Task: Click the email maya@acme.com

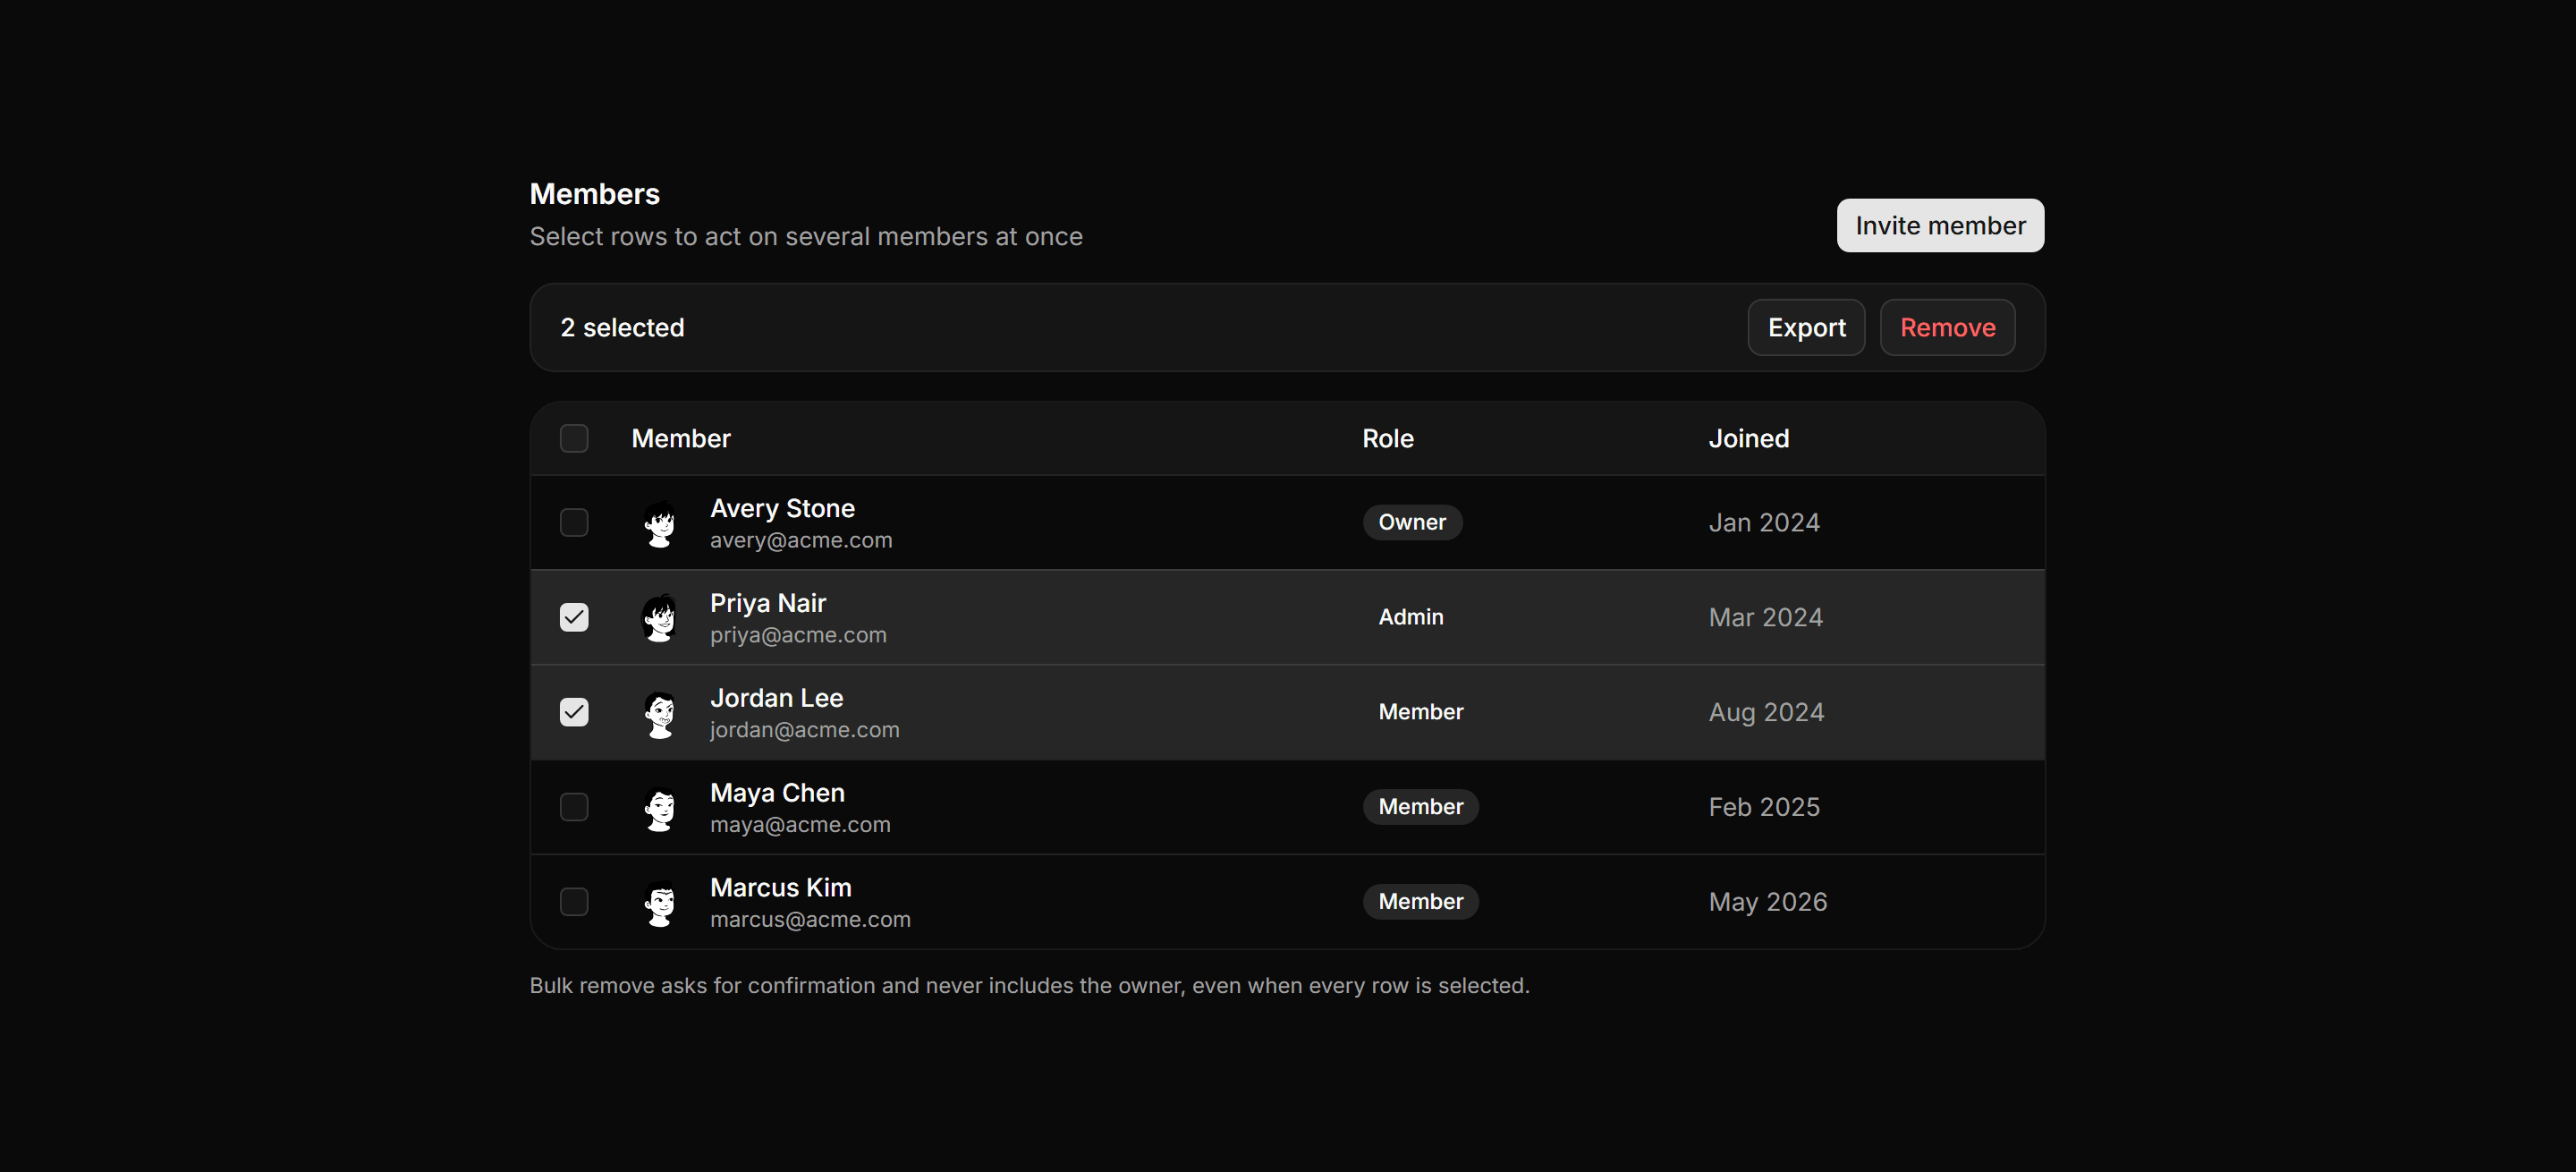Action: point(800,825)
